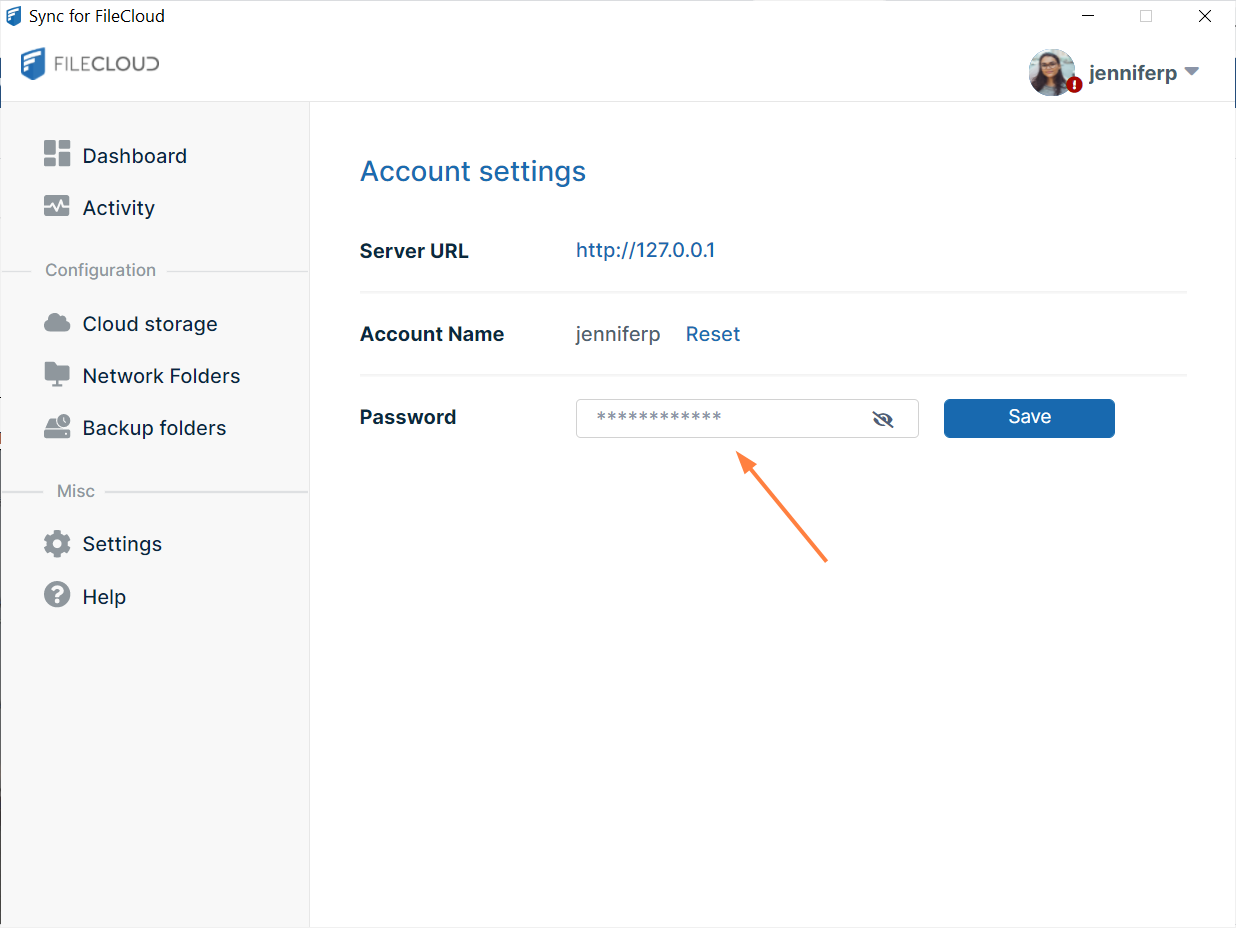Image resolution: width=1236 pixels, height=928 pixels.
Task: Click the jenniferp username in header
Action: [1132, 73]
